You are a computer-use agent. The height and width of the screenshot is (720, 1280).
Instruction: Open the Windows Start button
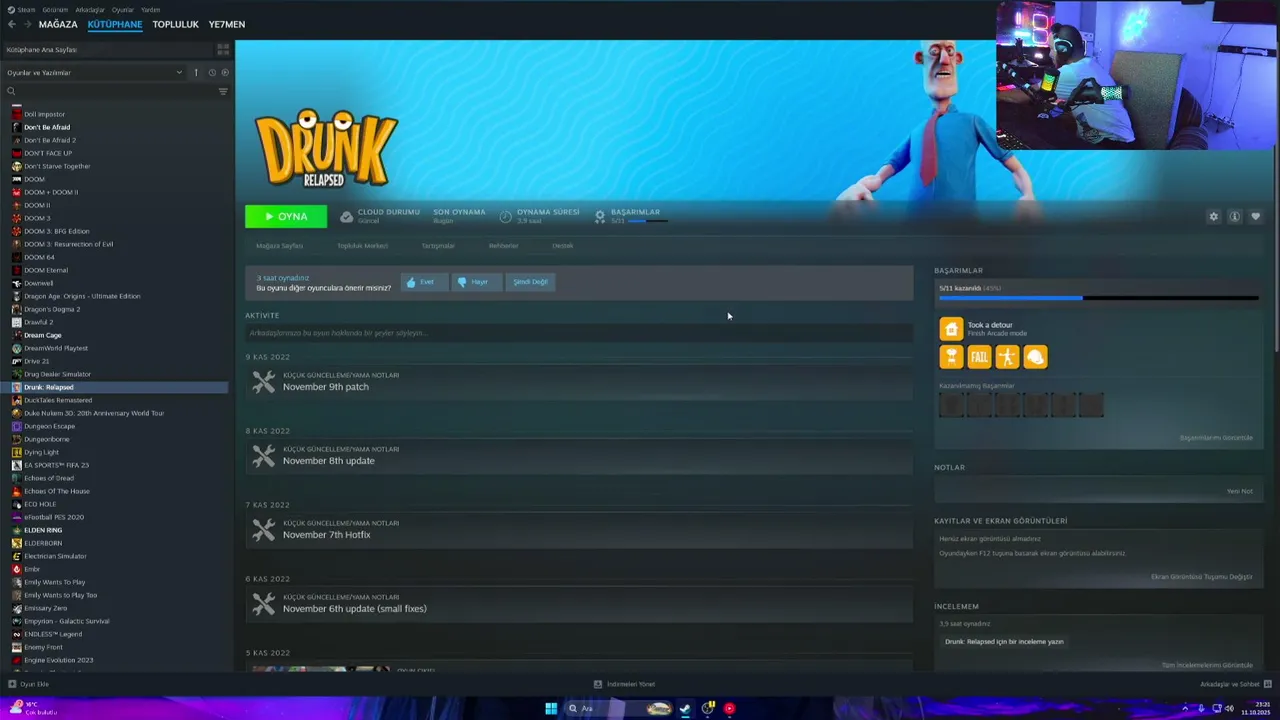pyautogui.click(x=551, y=708)
